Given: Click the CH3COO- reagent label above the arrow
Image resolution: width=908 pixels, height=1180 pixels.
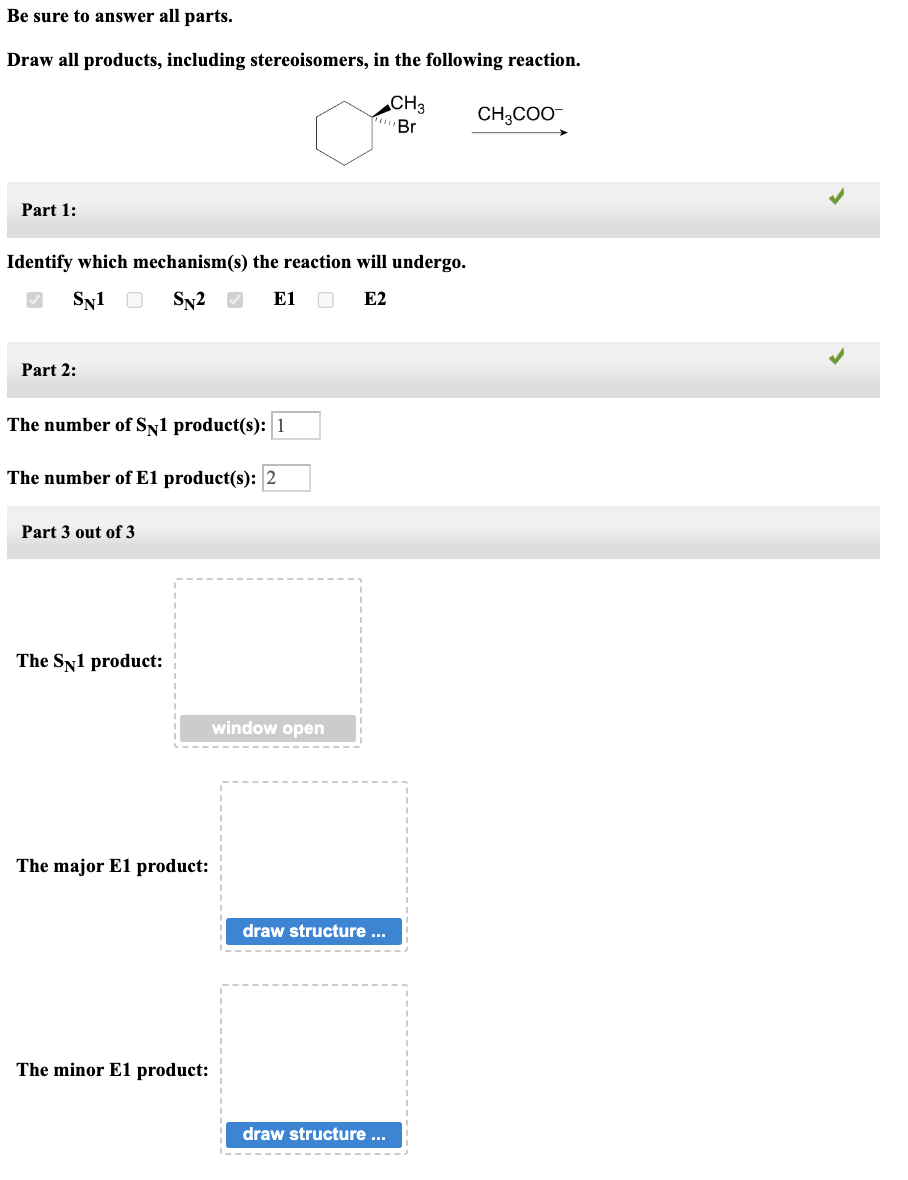Looking at the screenshot, I should pos(518,115).
